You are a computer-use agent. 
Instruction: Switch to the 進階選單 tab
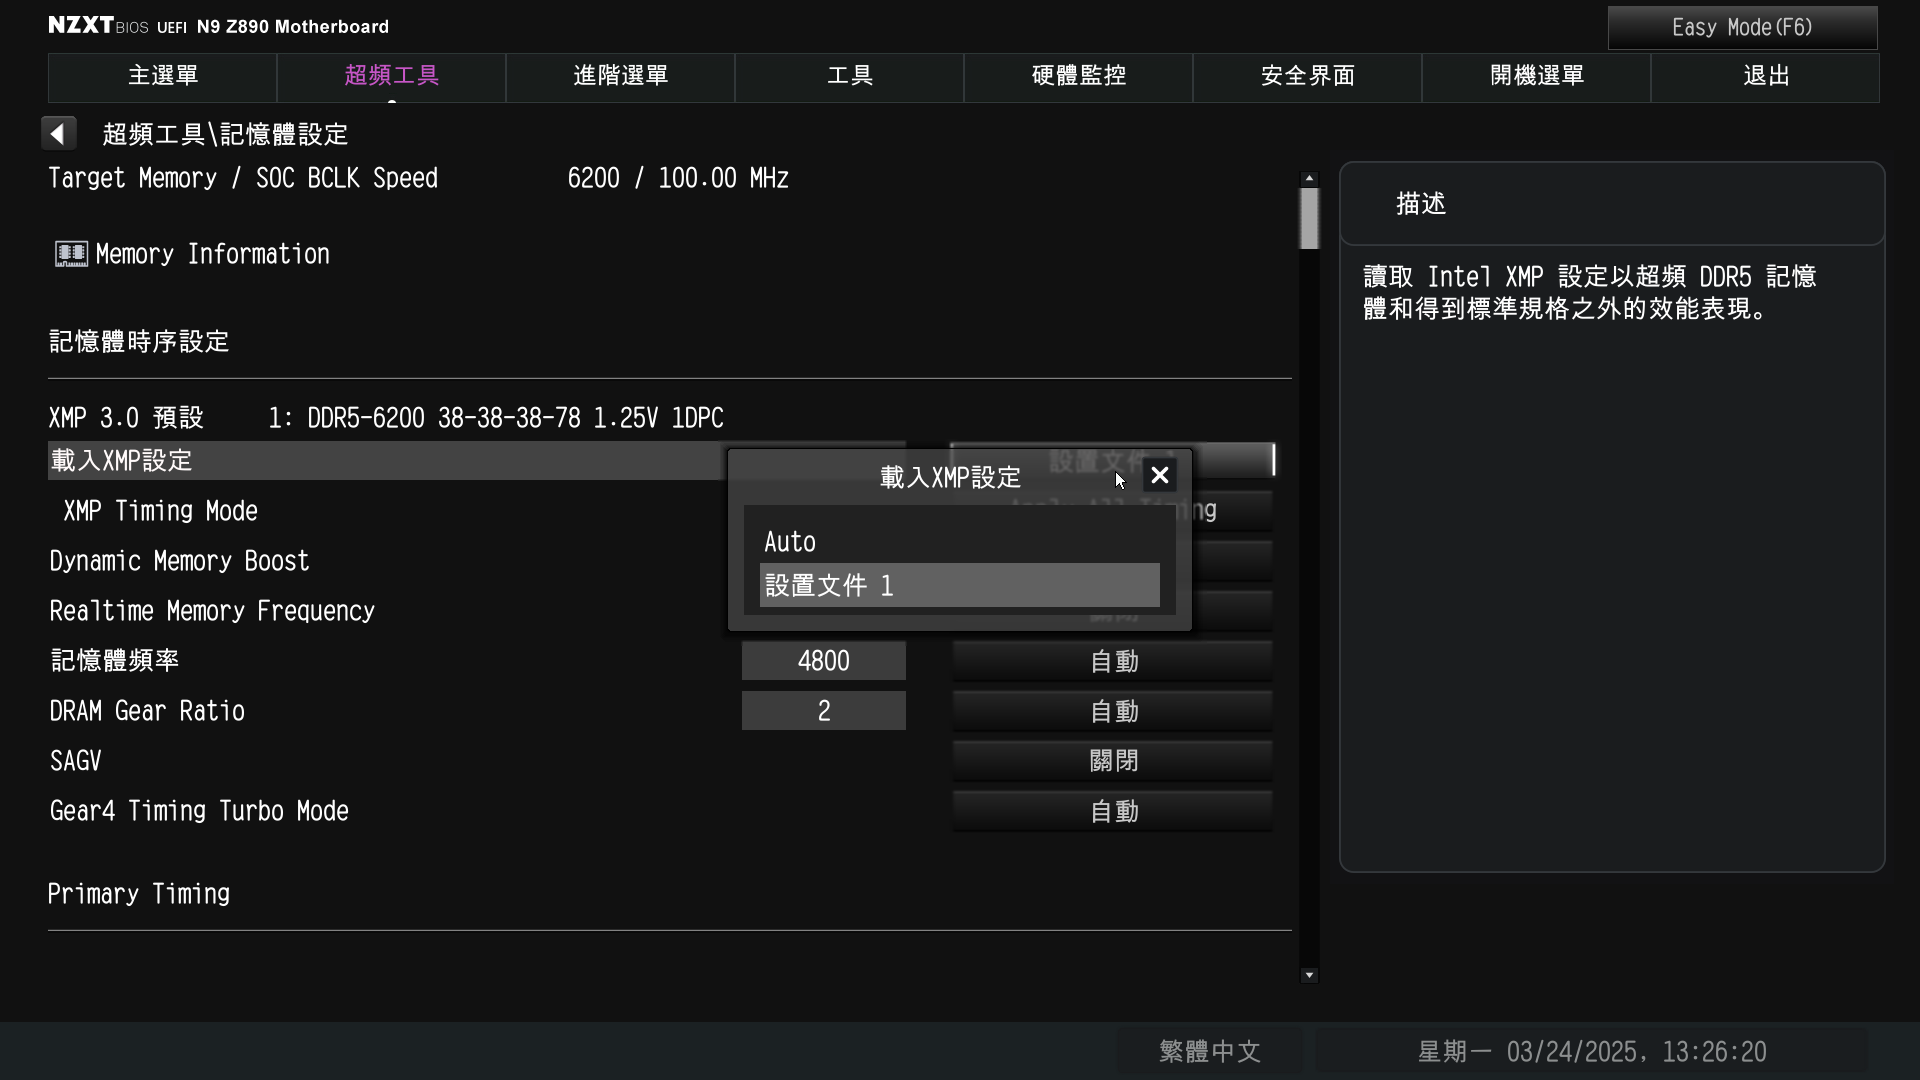point(621,77)
